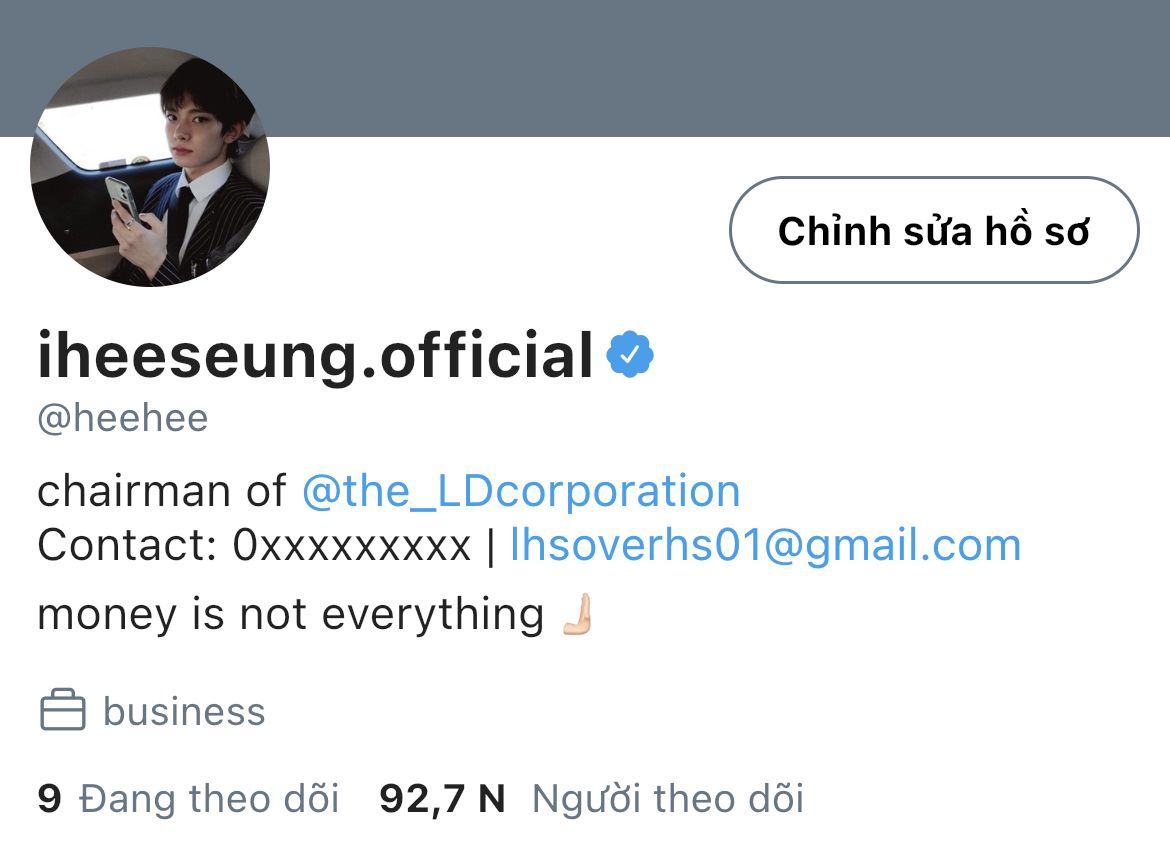Click the 'chairman of' bio text
The width and height of the screenshot is (1170, 853).
(161, 491)
